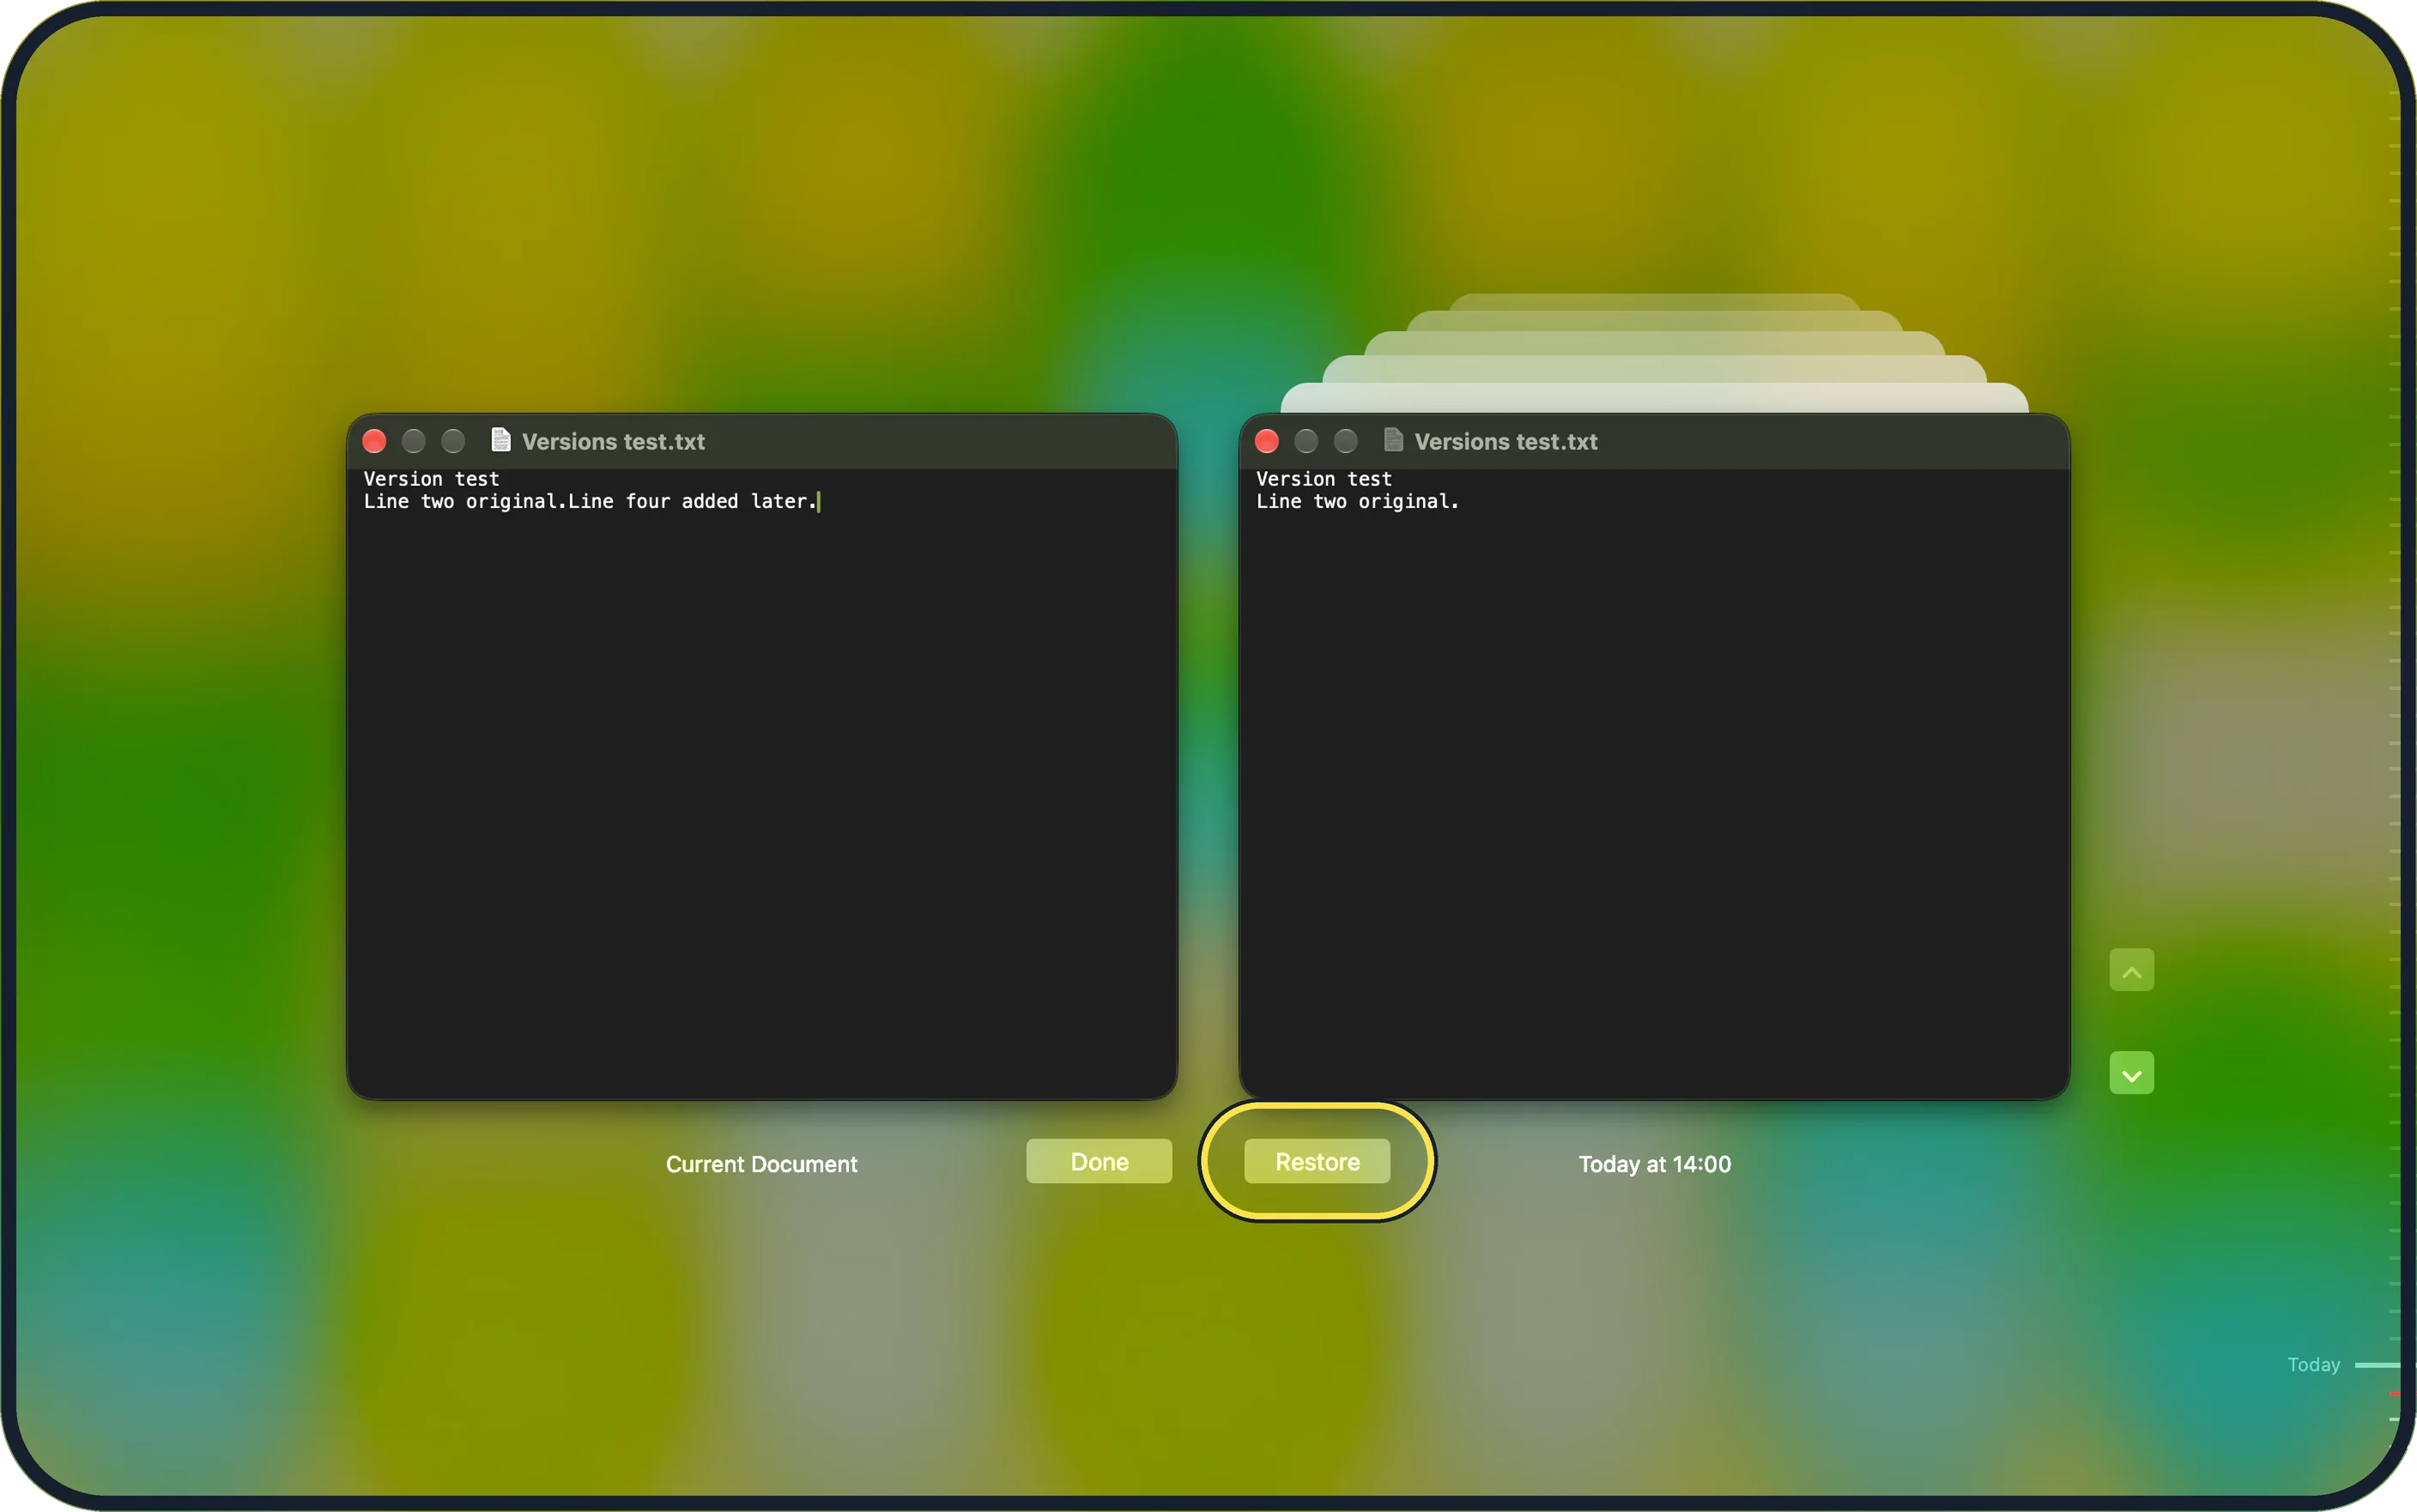Close the current document window

(x=374, y=441)
